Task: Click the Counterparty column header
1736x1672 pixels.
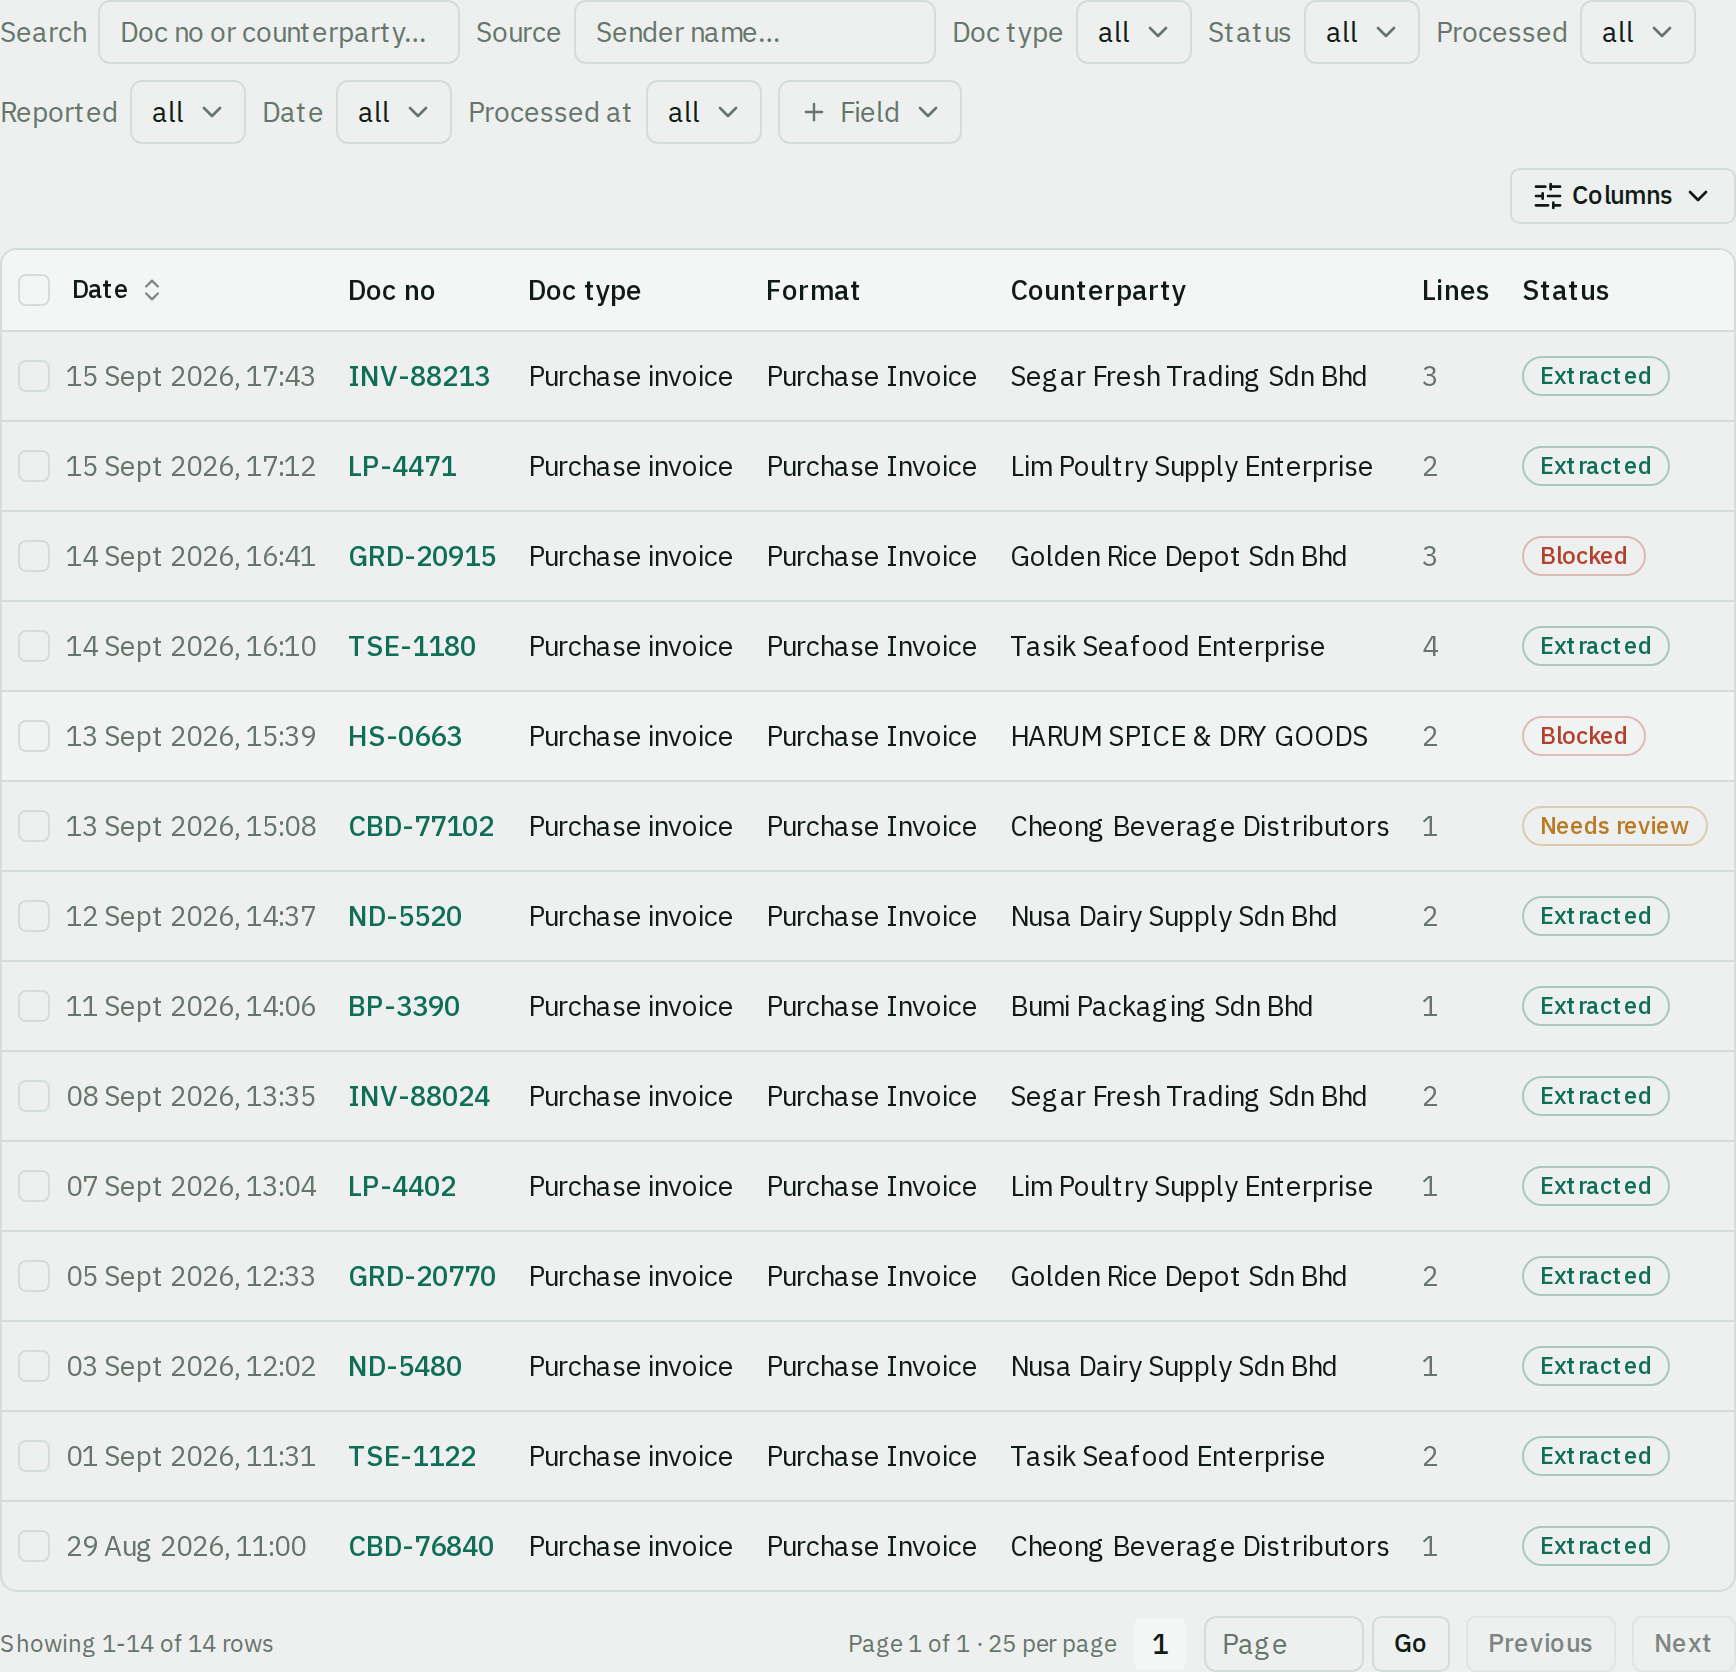Action: (x=1098, y=291)
